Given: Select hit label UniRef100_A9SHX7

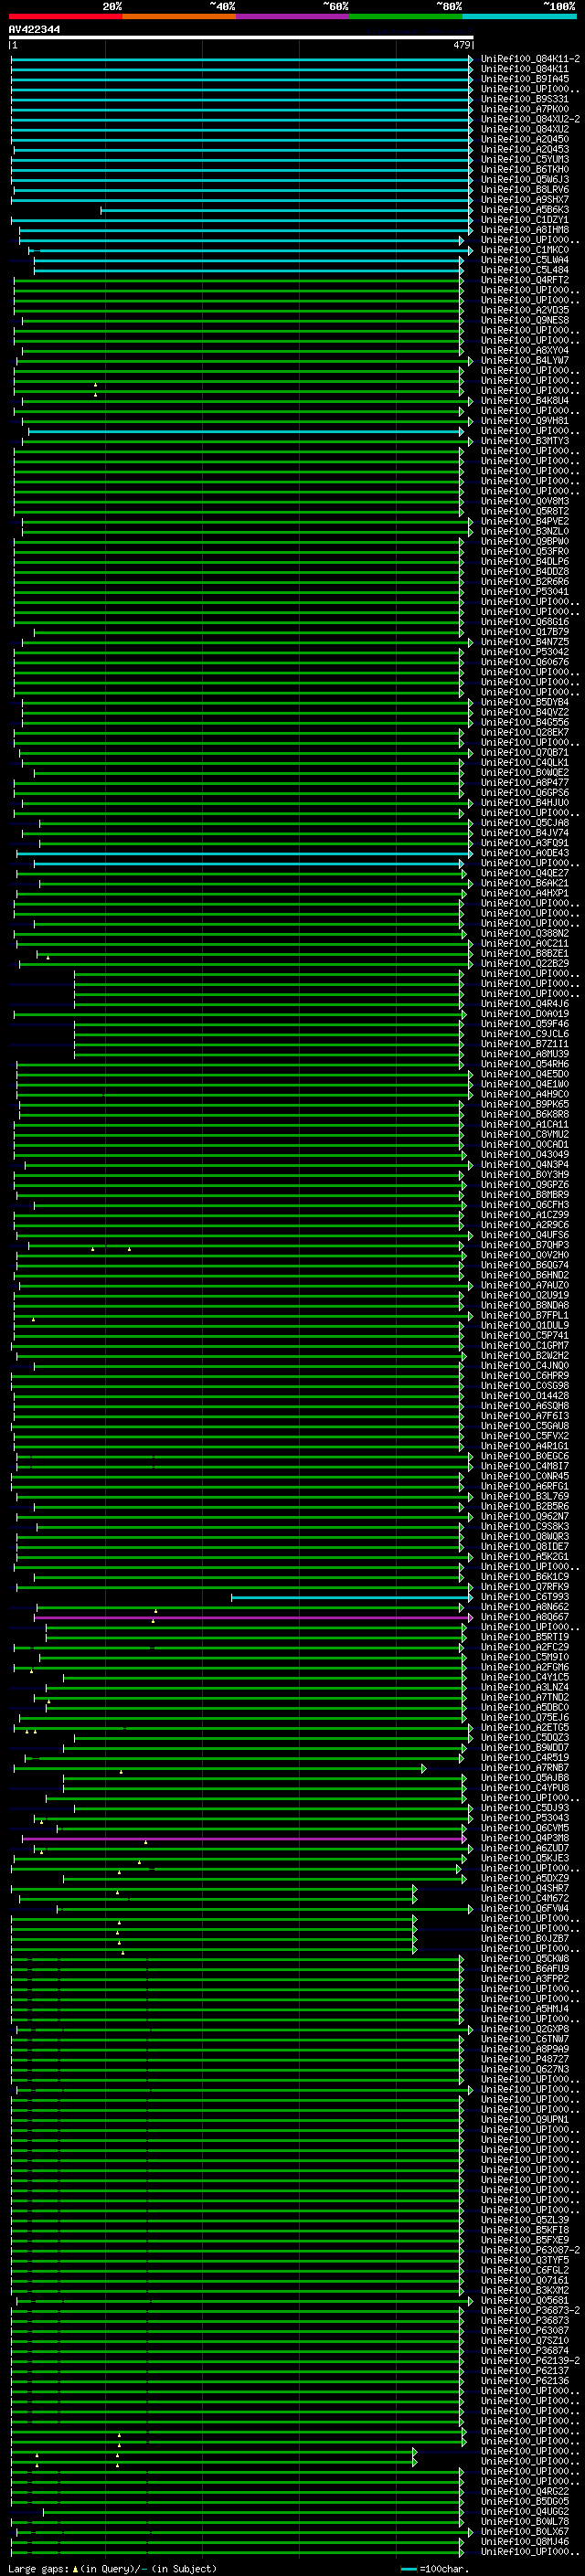Looking at the screenshot, I should point(525,199).
